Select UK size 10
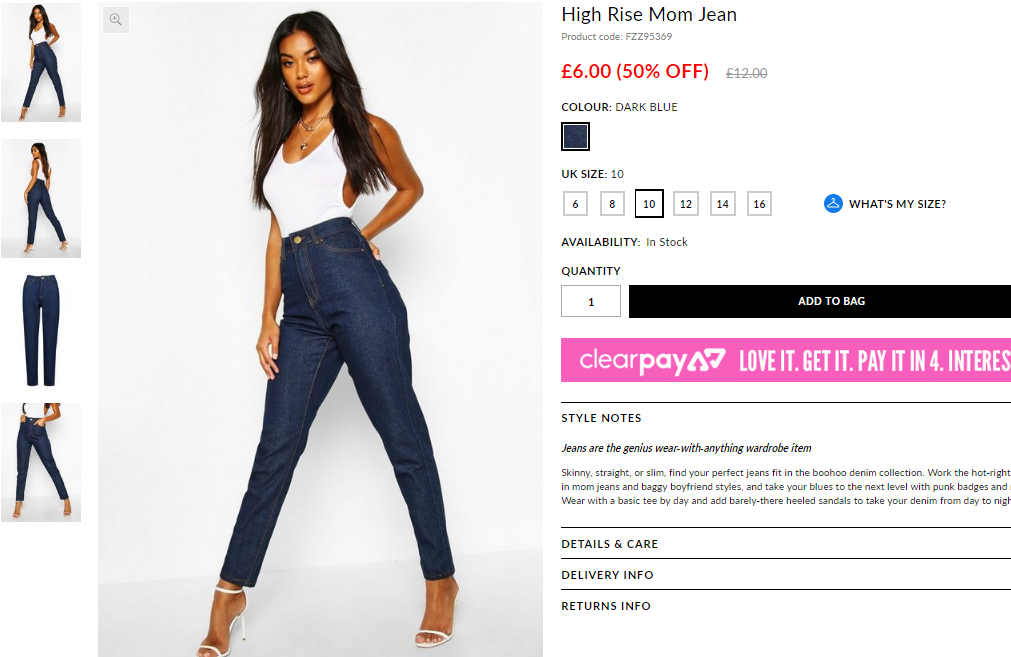1011x657 pixels. click(649, 204)
